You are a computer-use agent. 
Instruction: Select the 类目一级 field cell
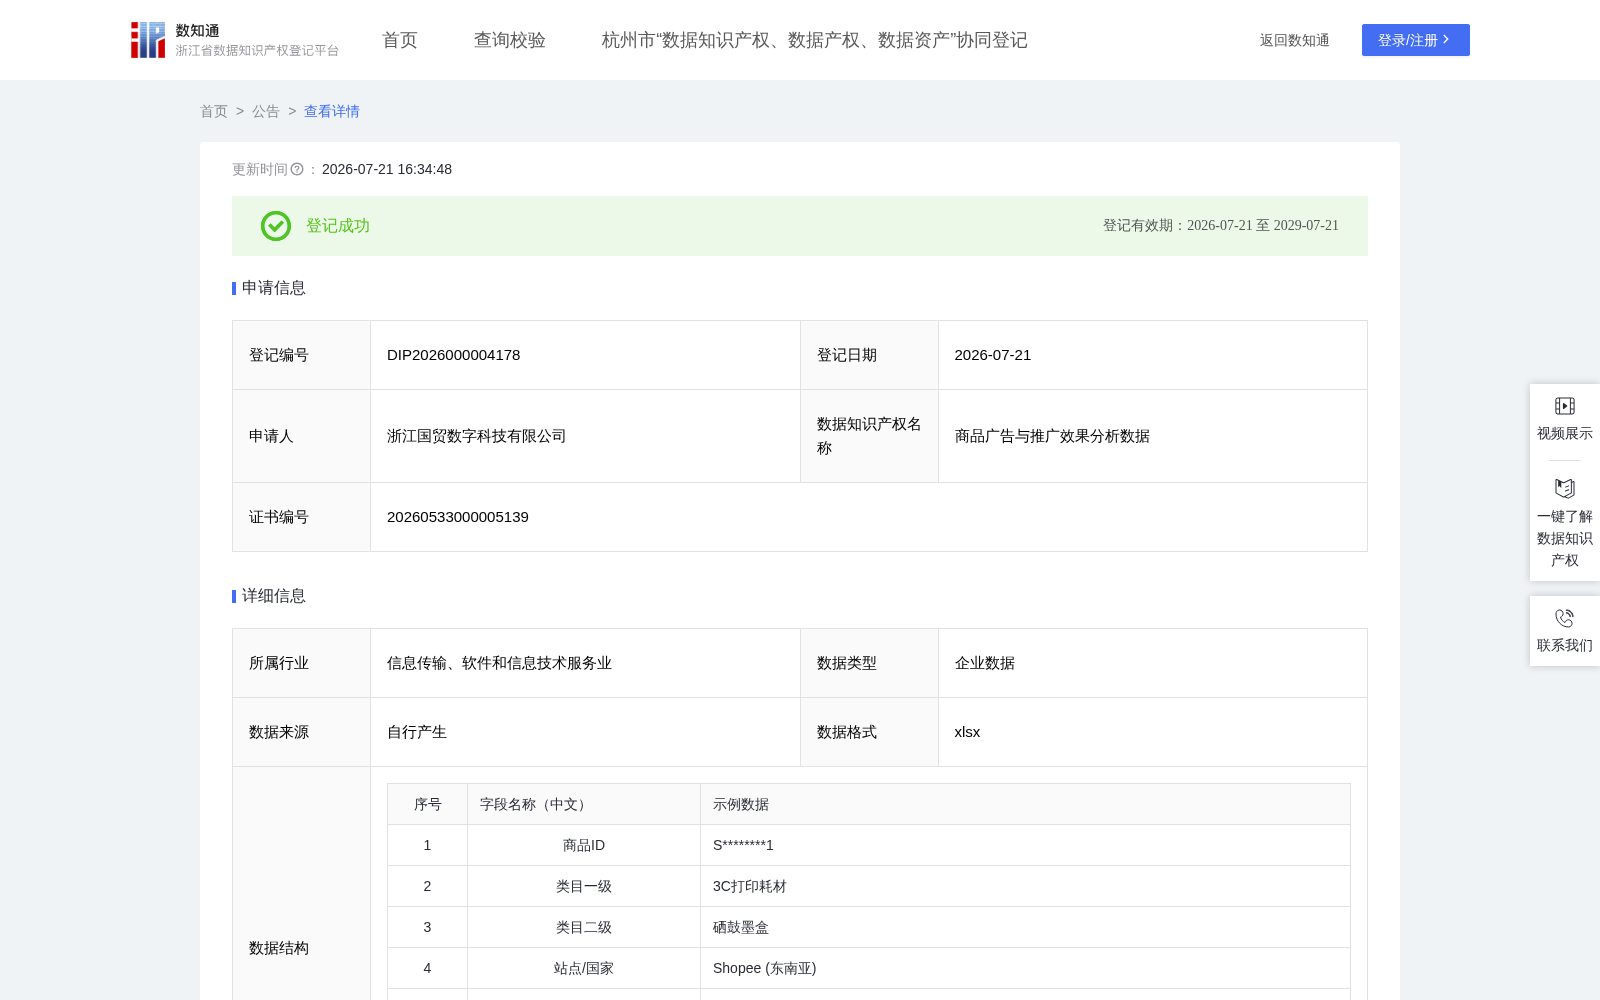tap(584, 886)
